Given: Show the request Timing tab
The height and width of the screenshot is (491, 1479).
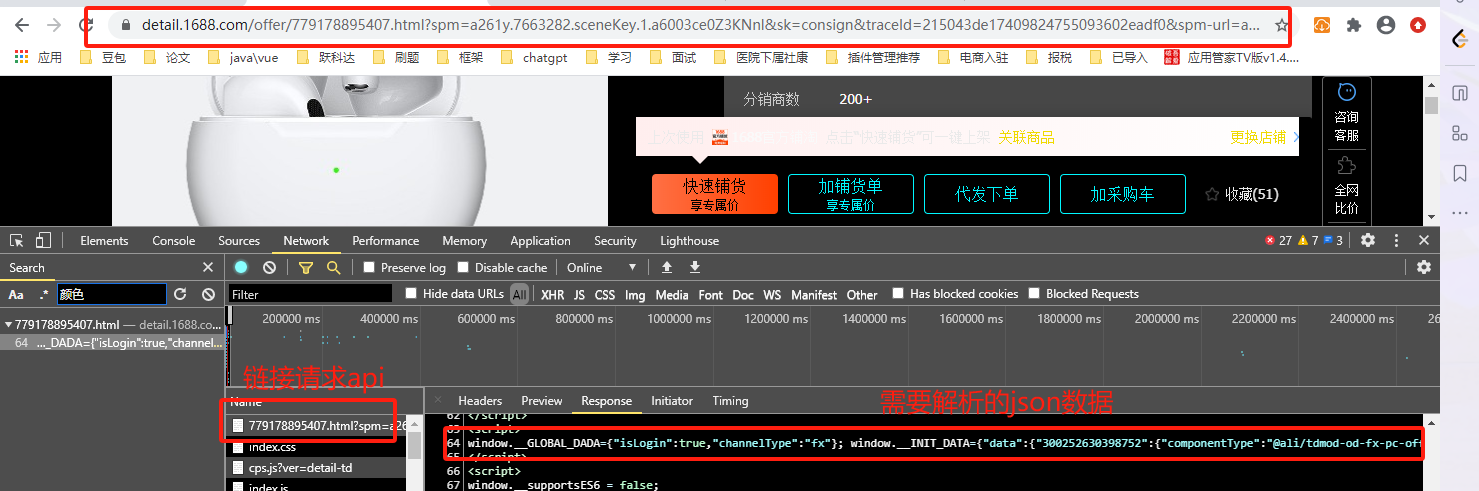Looking at the screenshot, I should pos(730,400).
